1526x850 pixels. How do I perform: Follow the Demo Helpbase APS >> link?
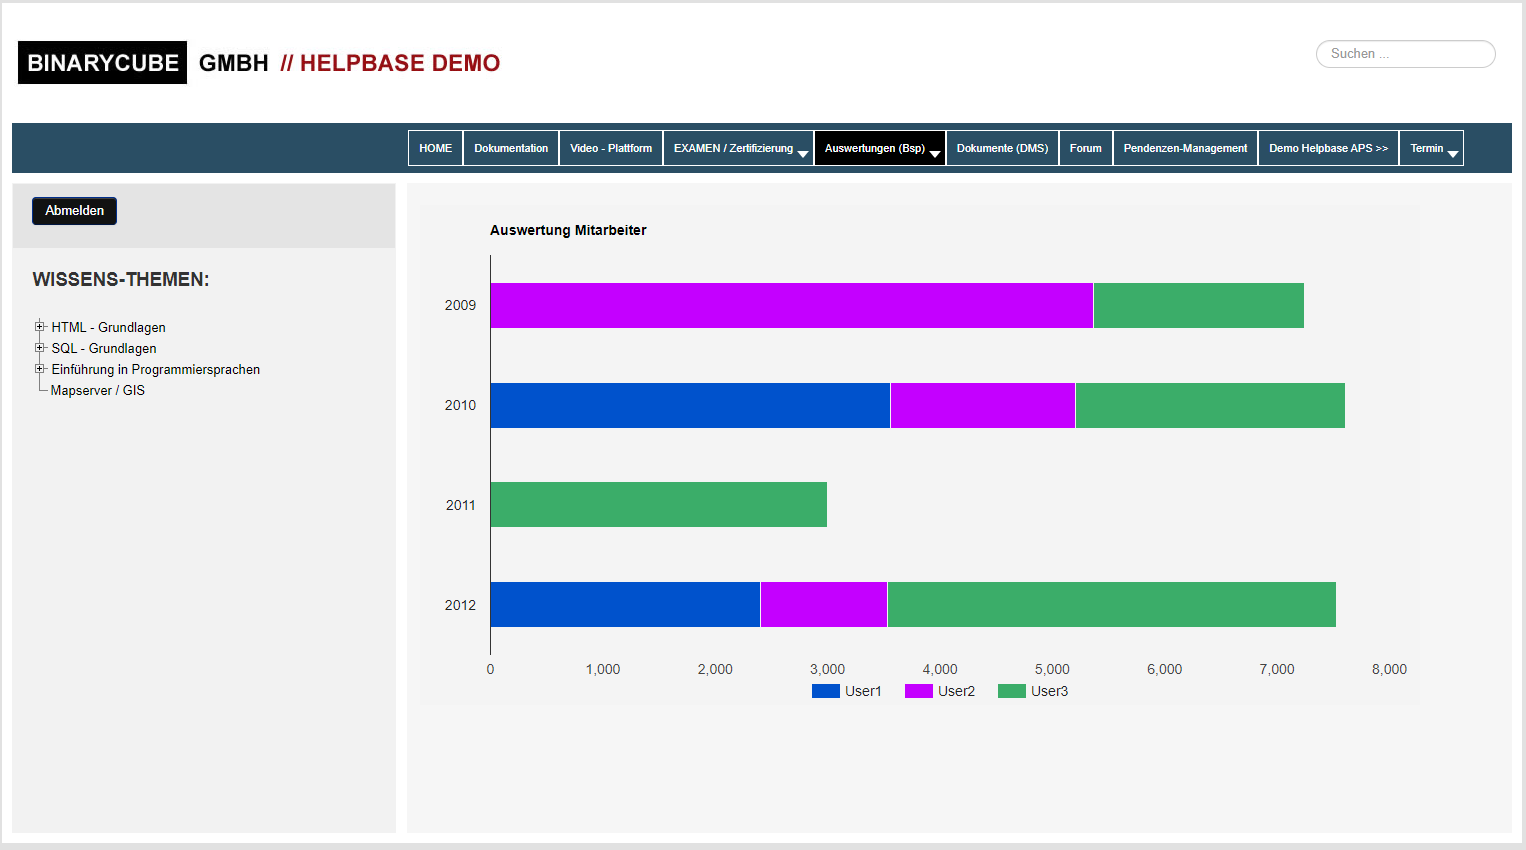[x=1328, y=148]
